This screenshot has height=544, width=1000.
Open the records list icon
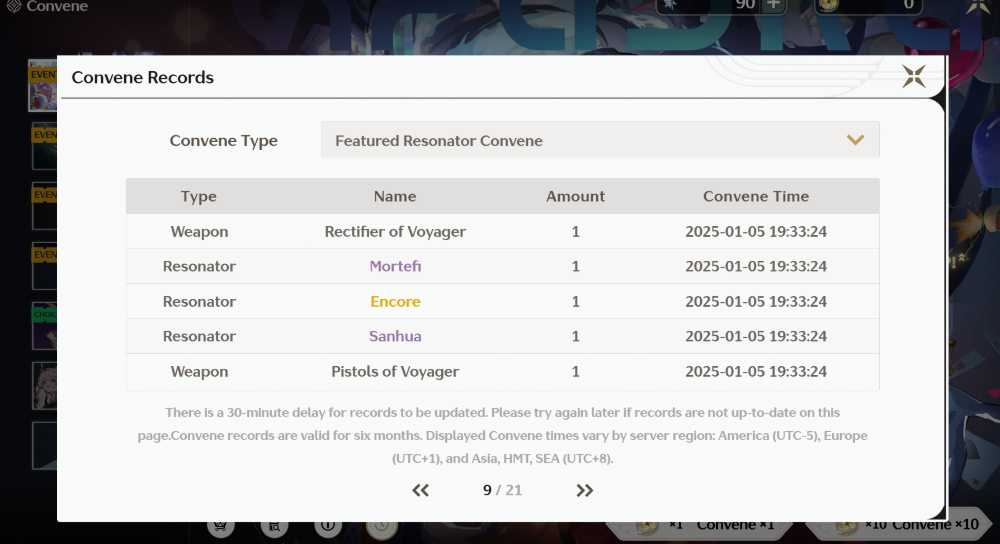[274, 526]
